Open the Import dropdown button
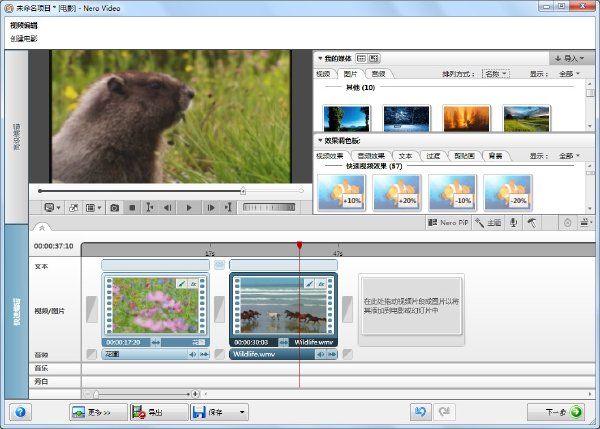The image size is (600, 429). tap(570, 58)
